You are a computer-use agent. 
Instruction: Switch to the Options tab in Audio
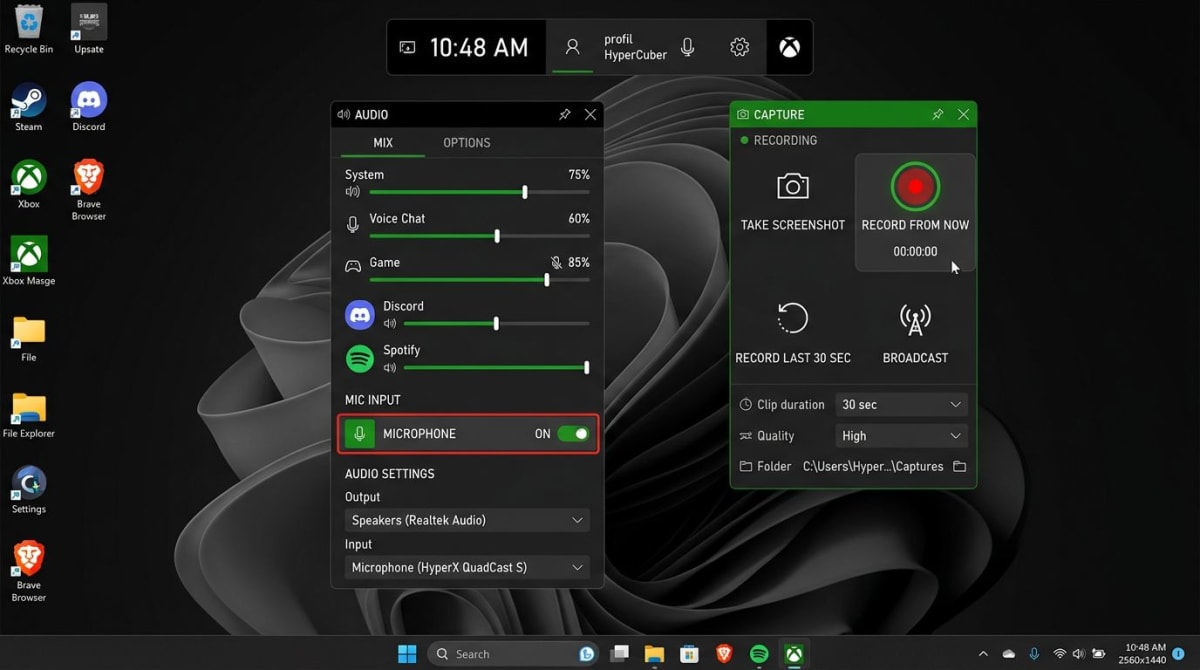click(x=466, y=142)
